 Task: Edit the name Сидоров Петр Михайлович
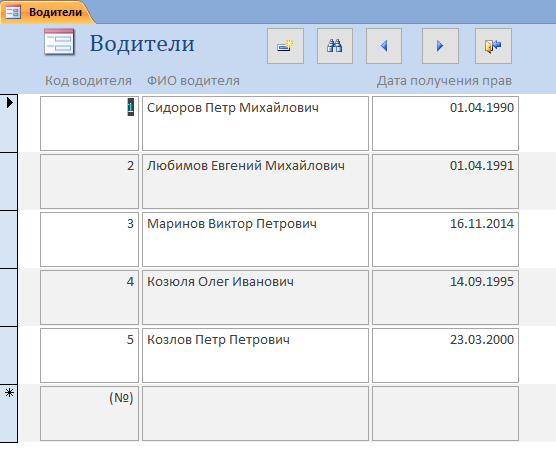pos(255,123)
